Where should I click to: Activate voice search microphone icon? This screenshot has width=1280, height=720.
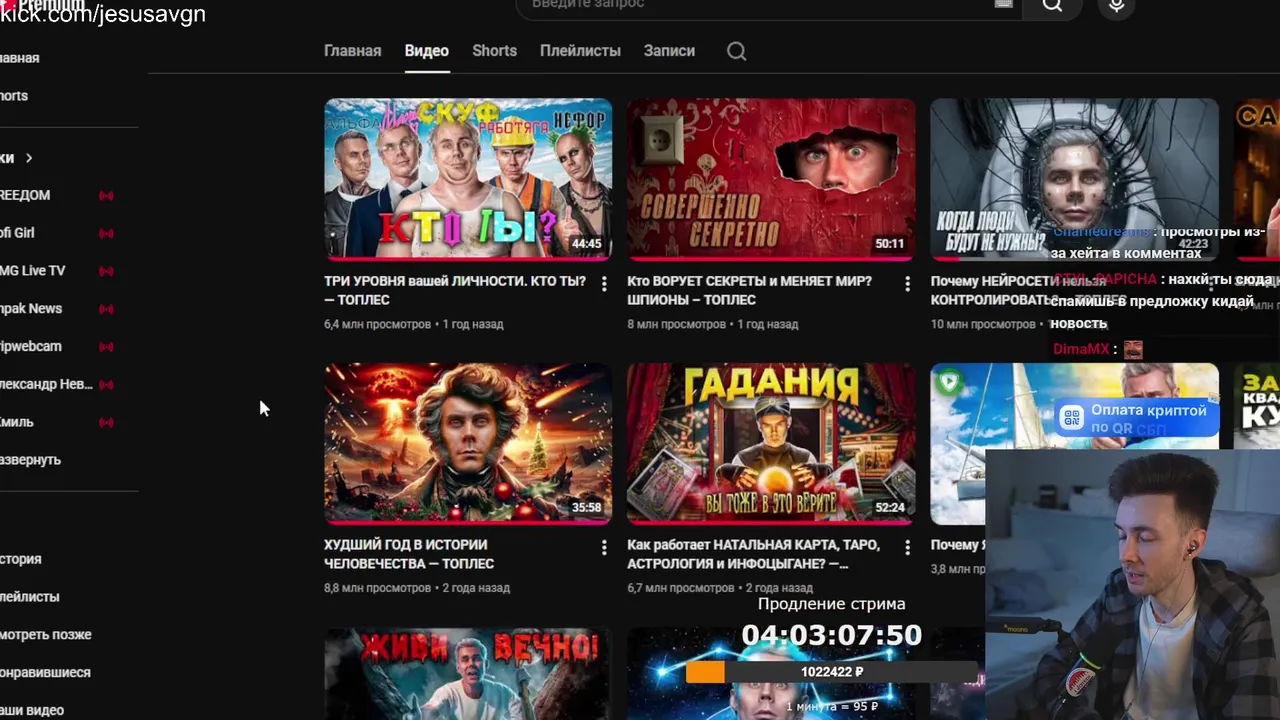[1117, 6]
